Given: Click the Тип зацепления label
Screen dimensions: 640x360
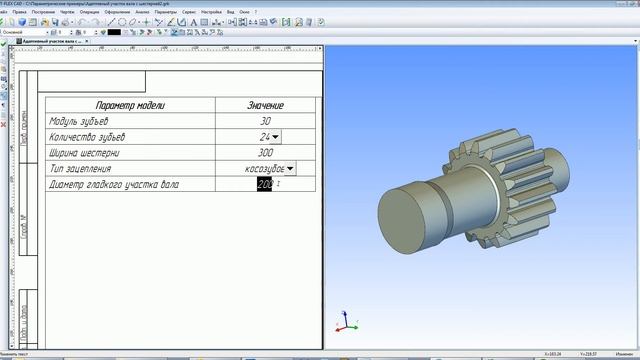Looking at the screenshot, I should tap(80, 169).
